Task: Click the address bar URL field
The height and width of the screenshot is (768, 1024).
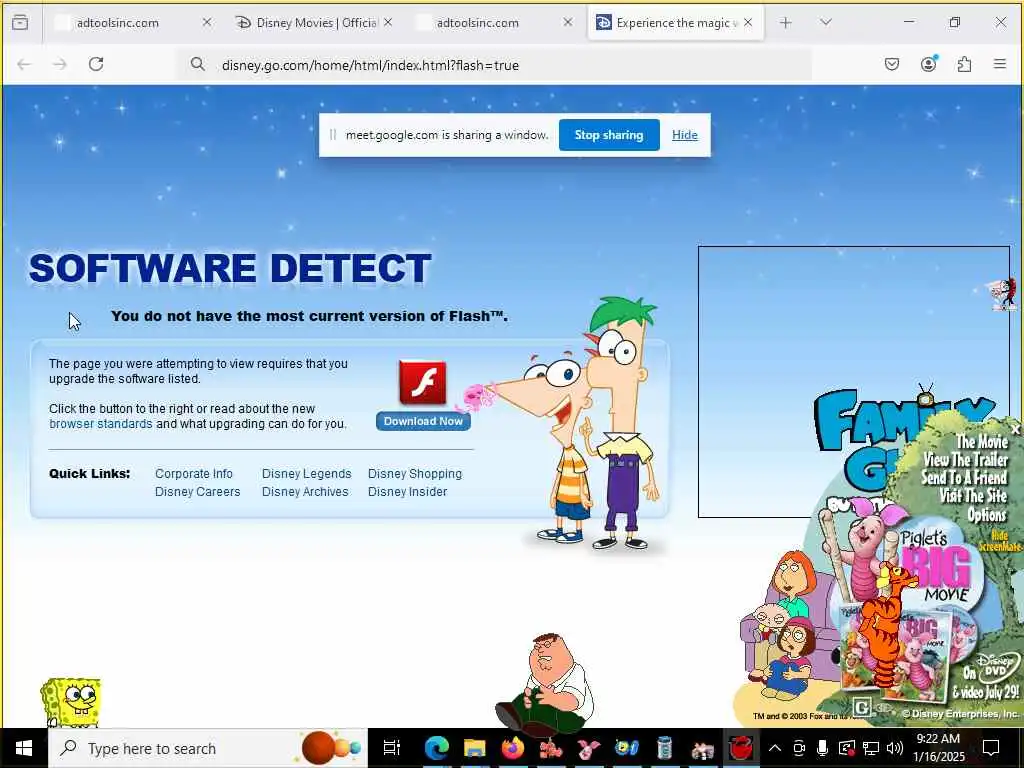Action: click(x=493, y=65)
